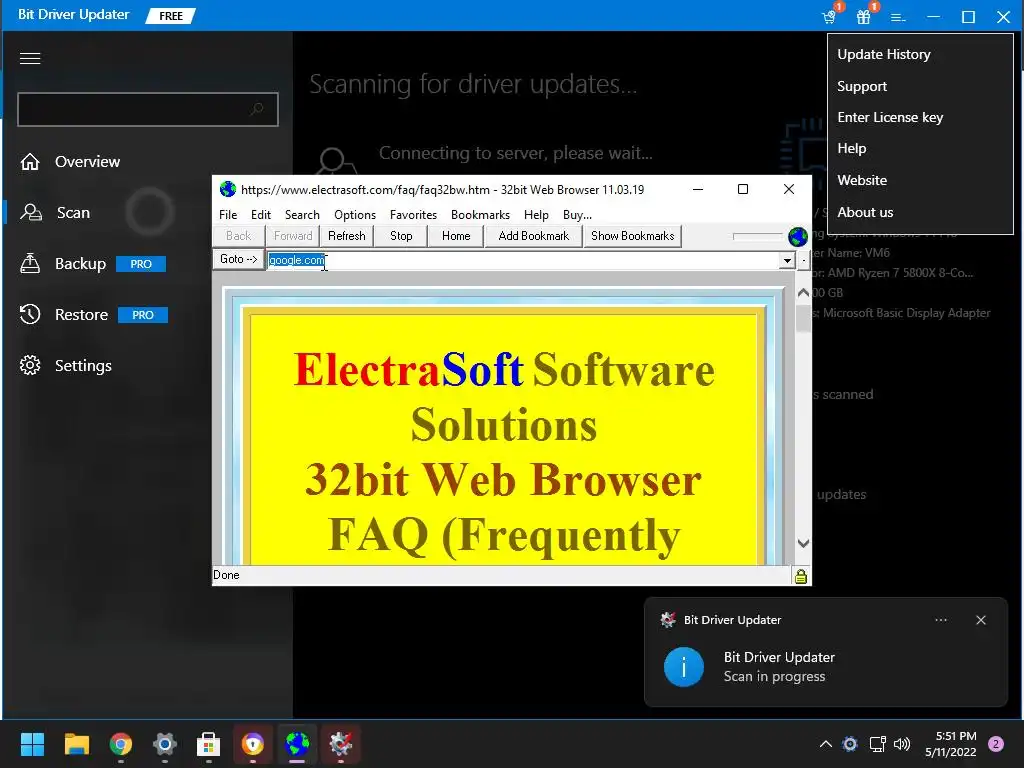The width and height of the screenshot is (1024, 768).
Task: Open the browser Options menu
Action: [355, 215]
